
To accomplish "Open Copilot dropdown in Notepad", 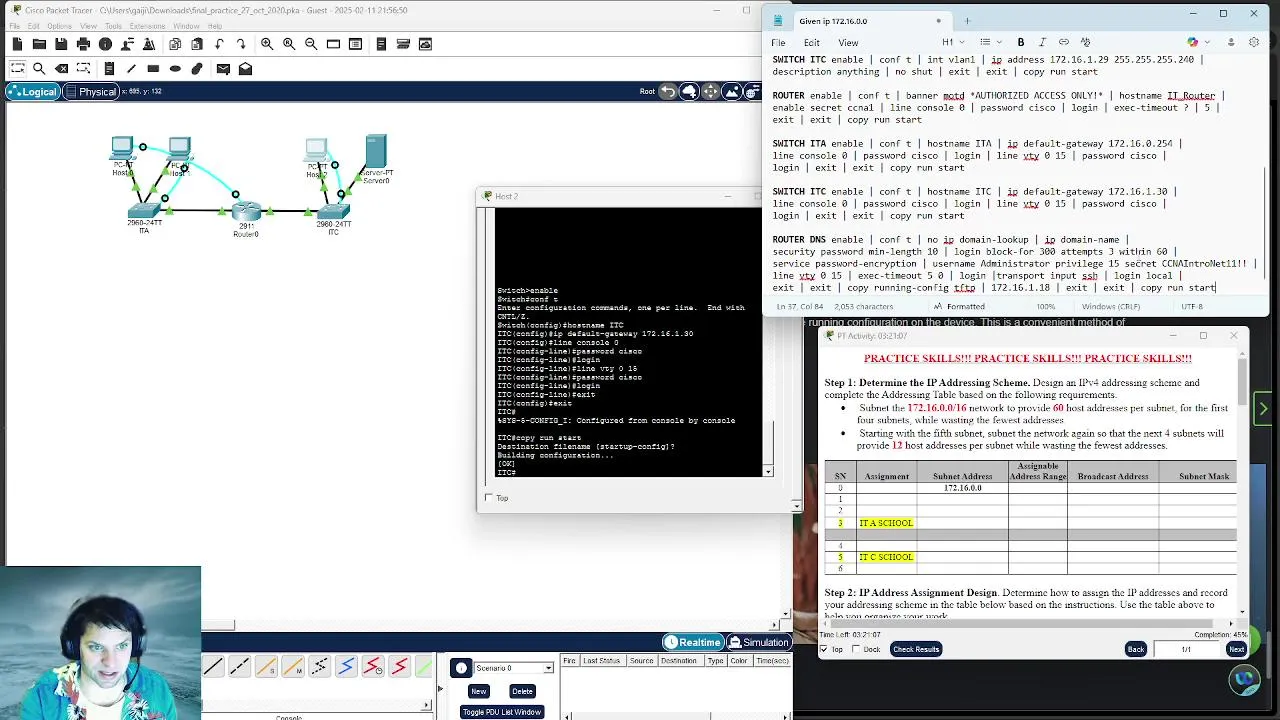I will (x=1198, y=42).
